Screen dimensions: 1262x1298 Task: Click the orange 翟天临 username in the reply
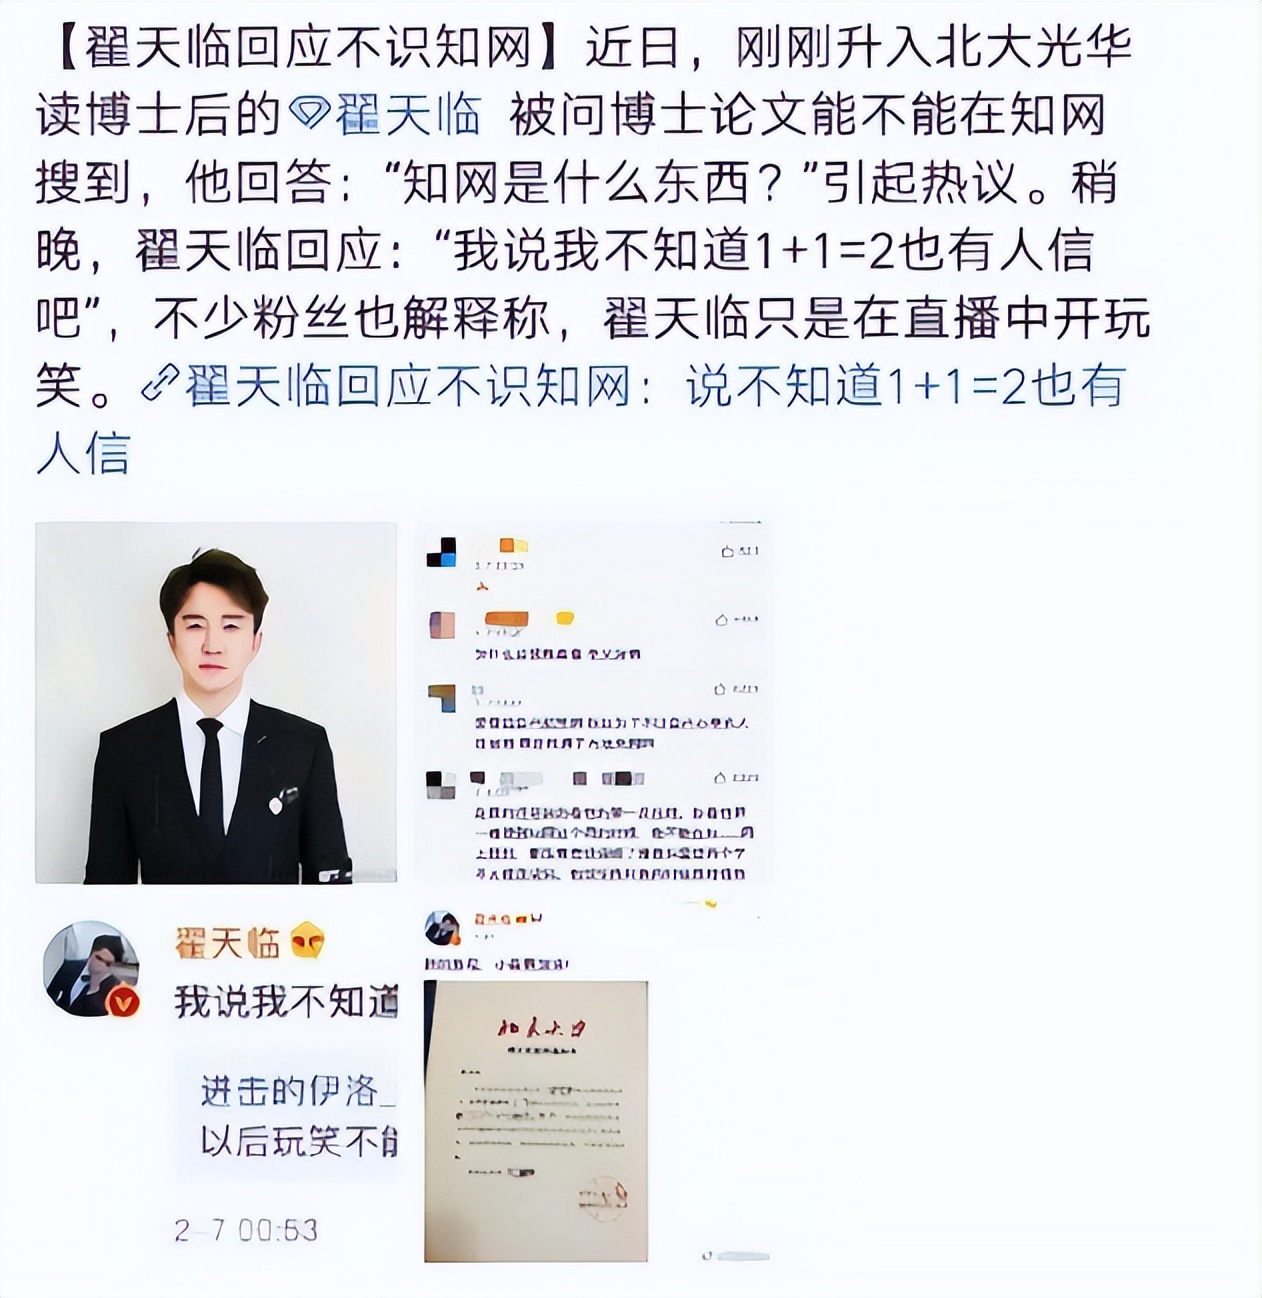(227, 942)
